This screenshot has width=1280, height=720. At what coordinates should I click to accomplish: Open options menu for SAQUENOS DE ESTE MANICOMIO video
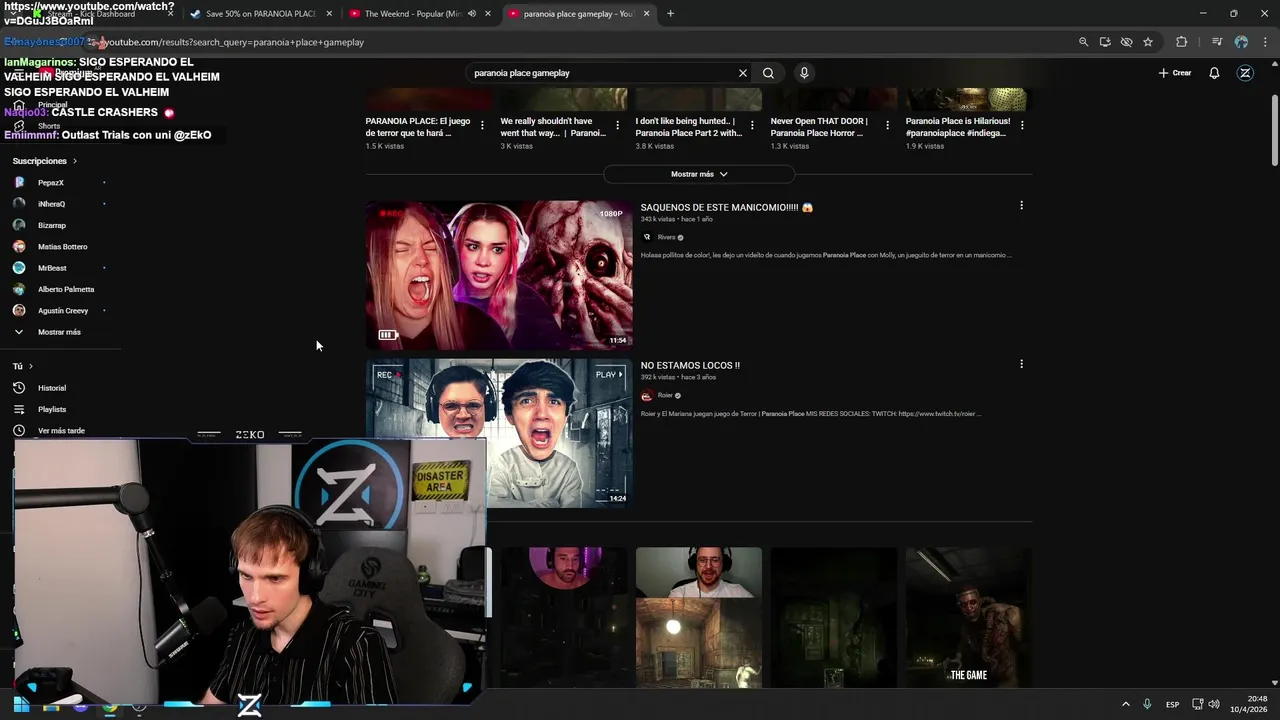point(1021,205)
